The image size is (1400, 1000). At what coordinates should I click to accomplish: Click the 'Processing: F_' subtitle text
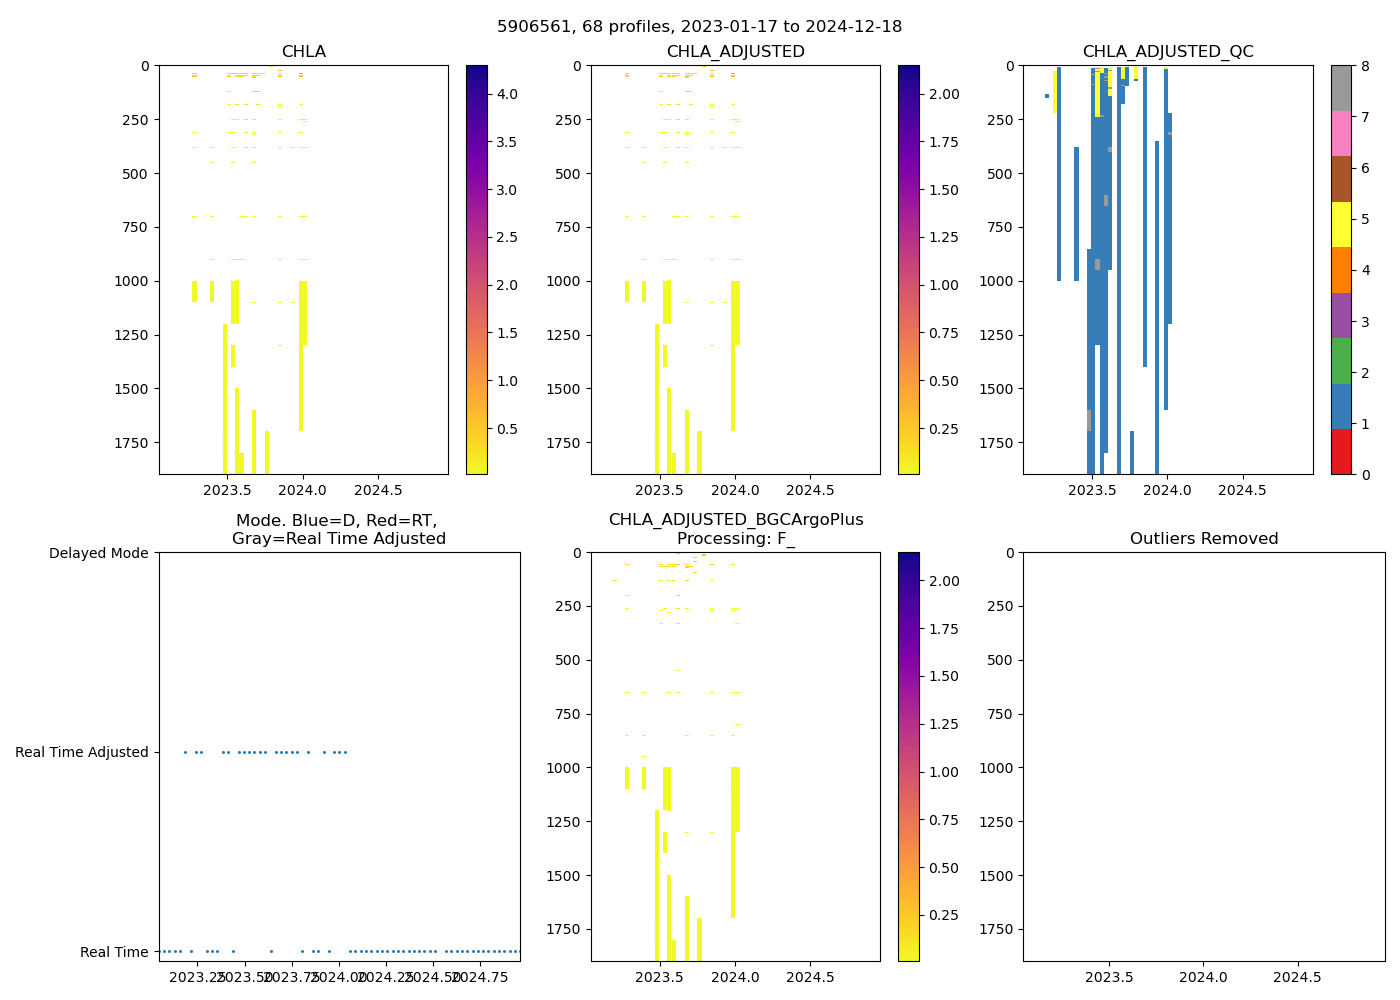[735, 539]
